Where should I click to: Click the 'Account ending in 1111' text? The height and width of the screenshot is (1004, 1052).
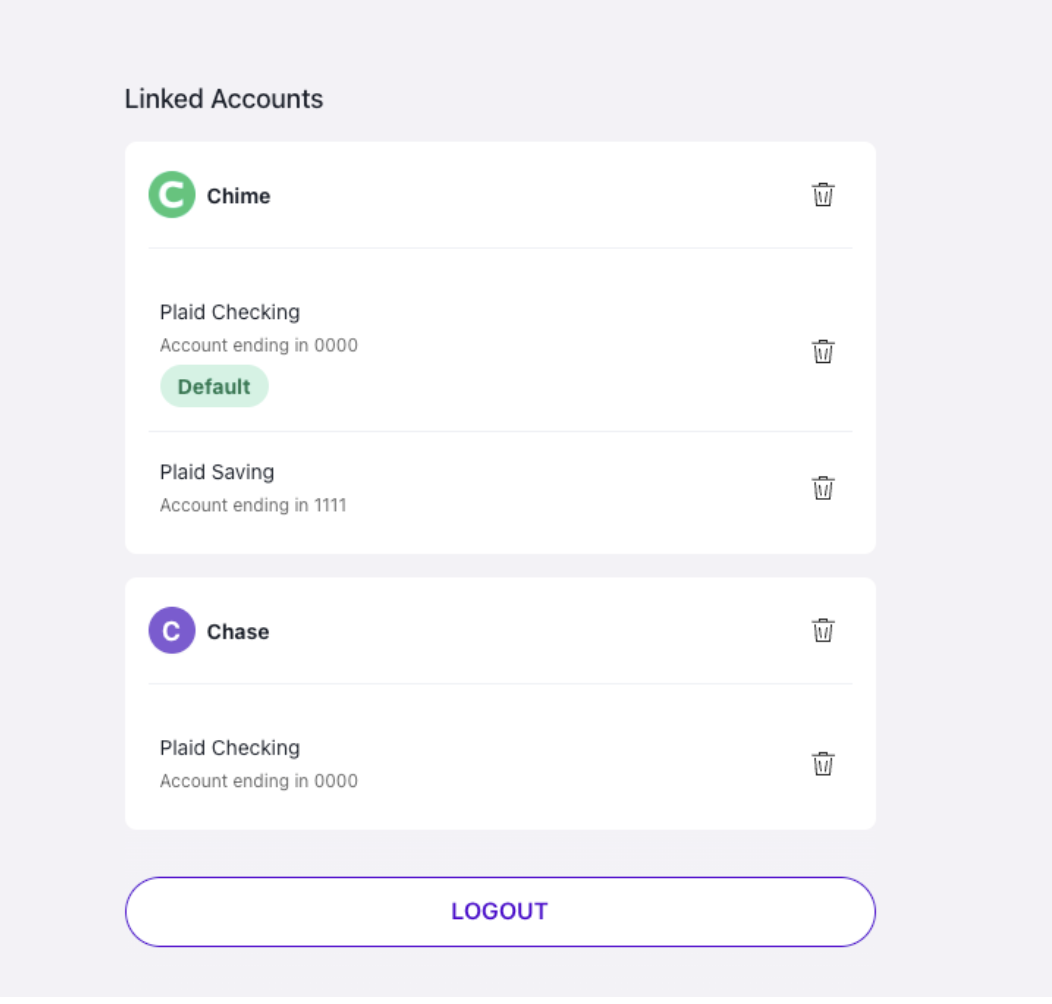253,505
